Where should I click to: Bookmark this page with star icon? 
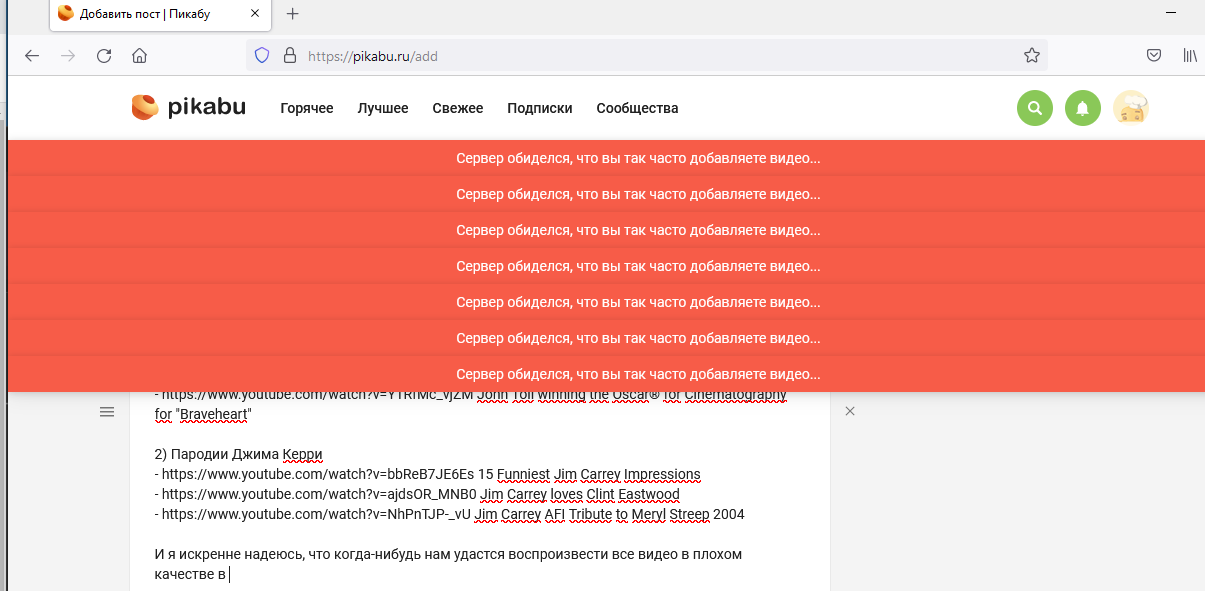[x=1032, y=56]
